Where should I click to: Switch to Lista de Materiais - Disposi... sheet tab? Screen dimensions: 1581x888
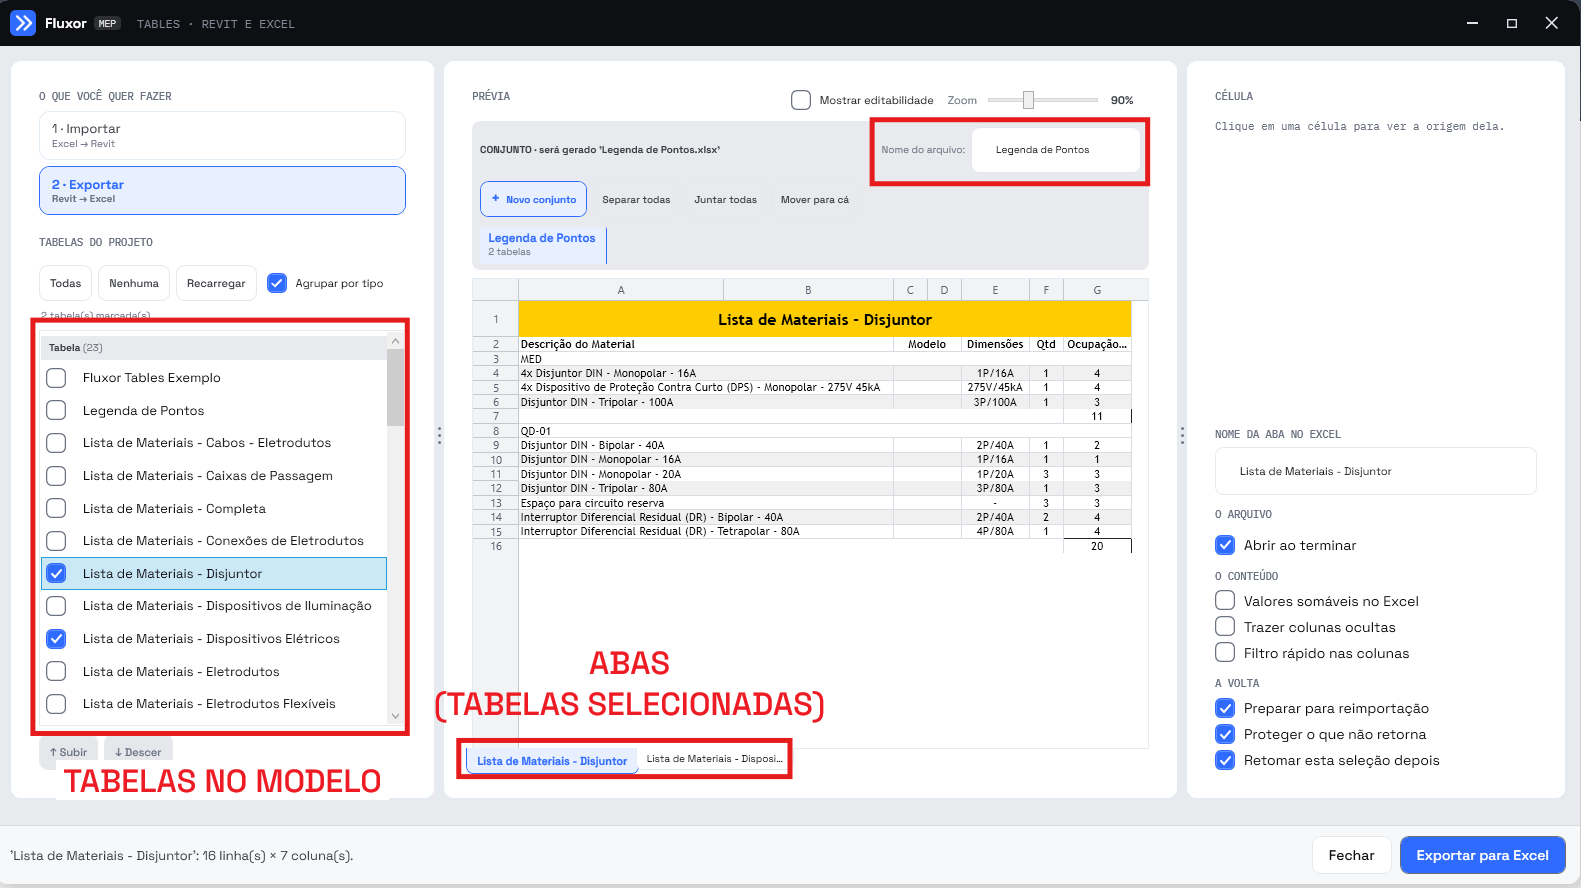[x=714, y=759]
